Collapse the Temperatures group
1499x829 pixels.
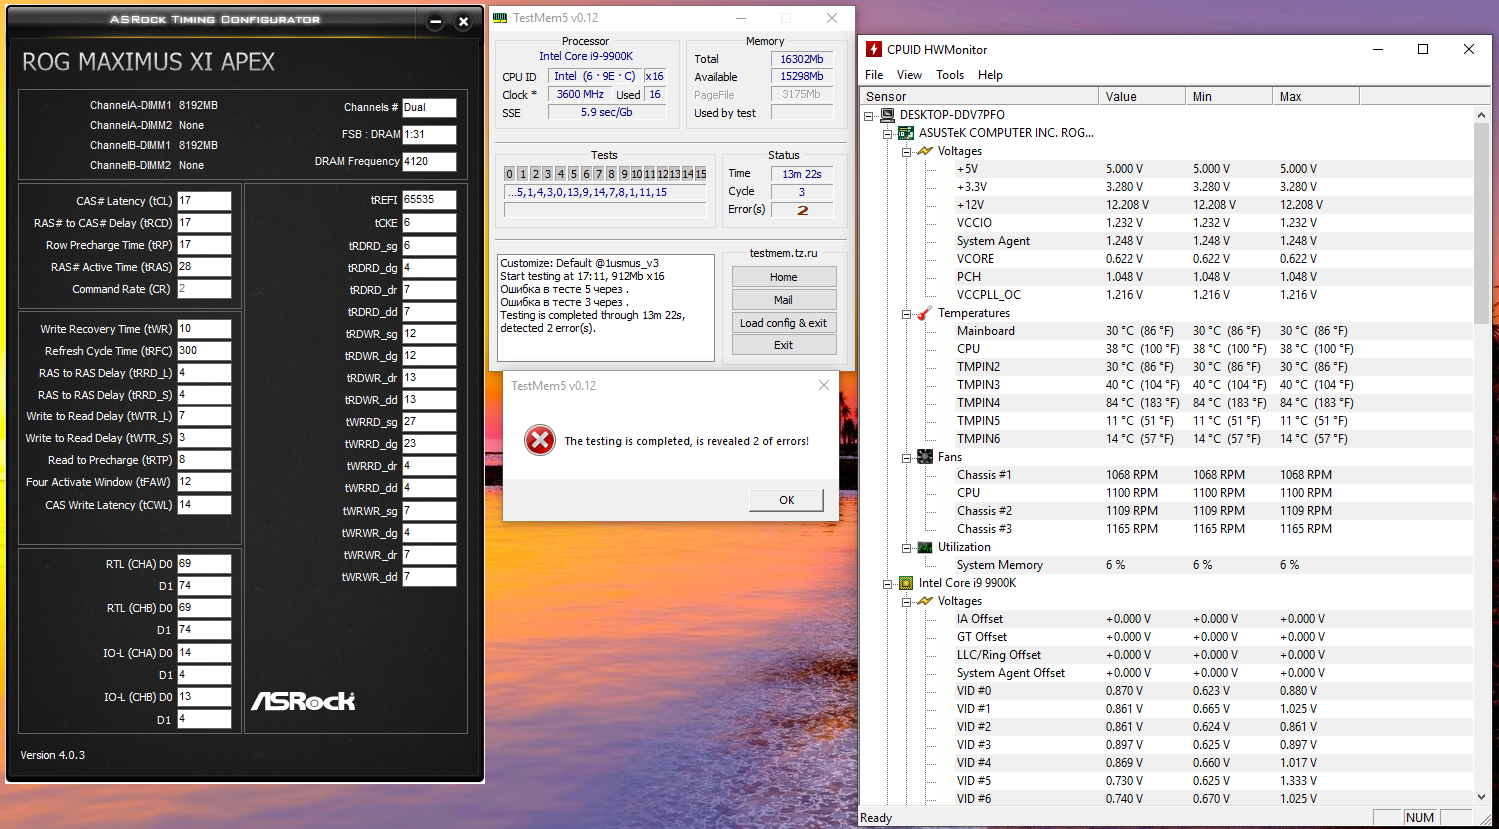tap(907, 313)
